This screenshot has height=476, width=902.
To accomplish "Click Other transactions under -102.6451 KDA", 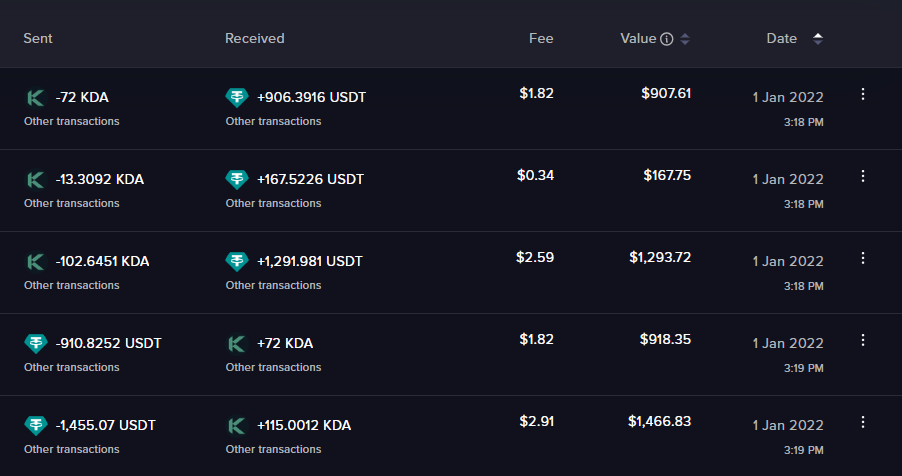I will click(71, 285).
